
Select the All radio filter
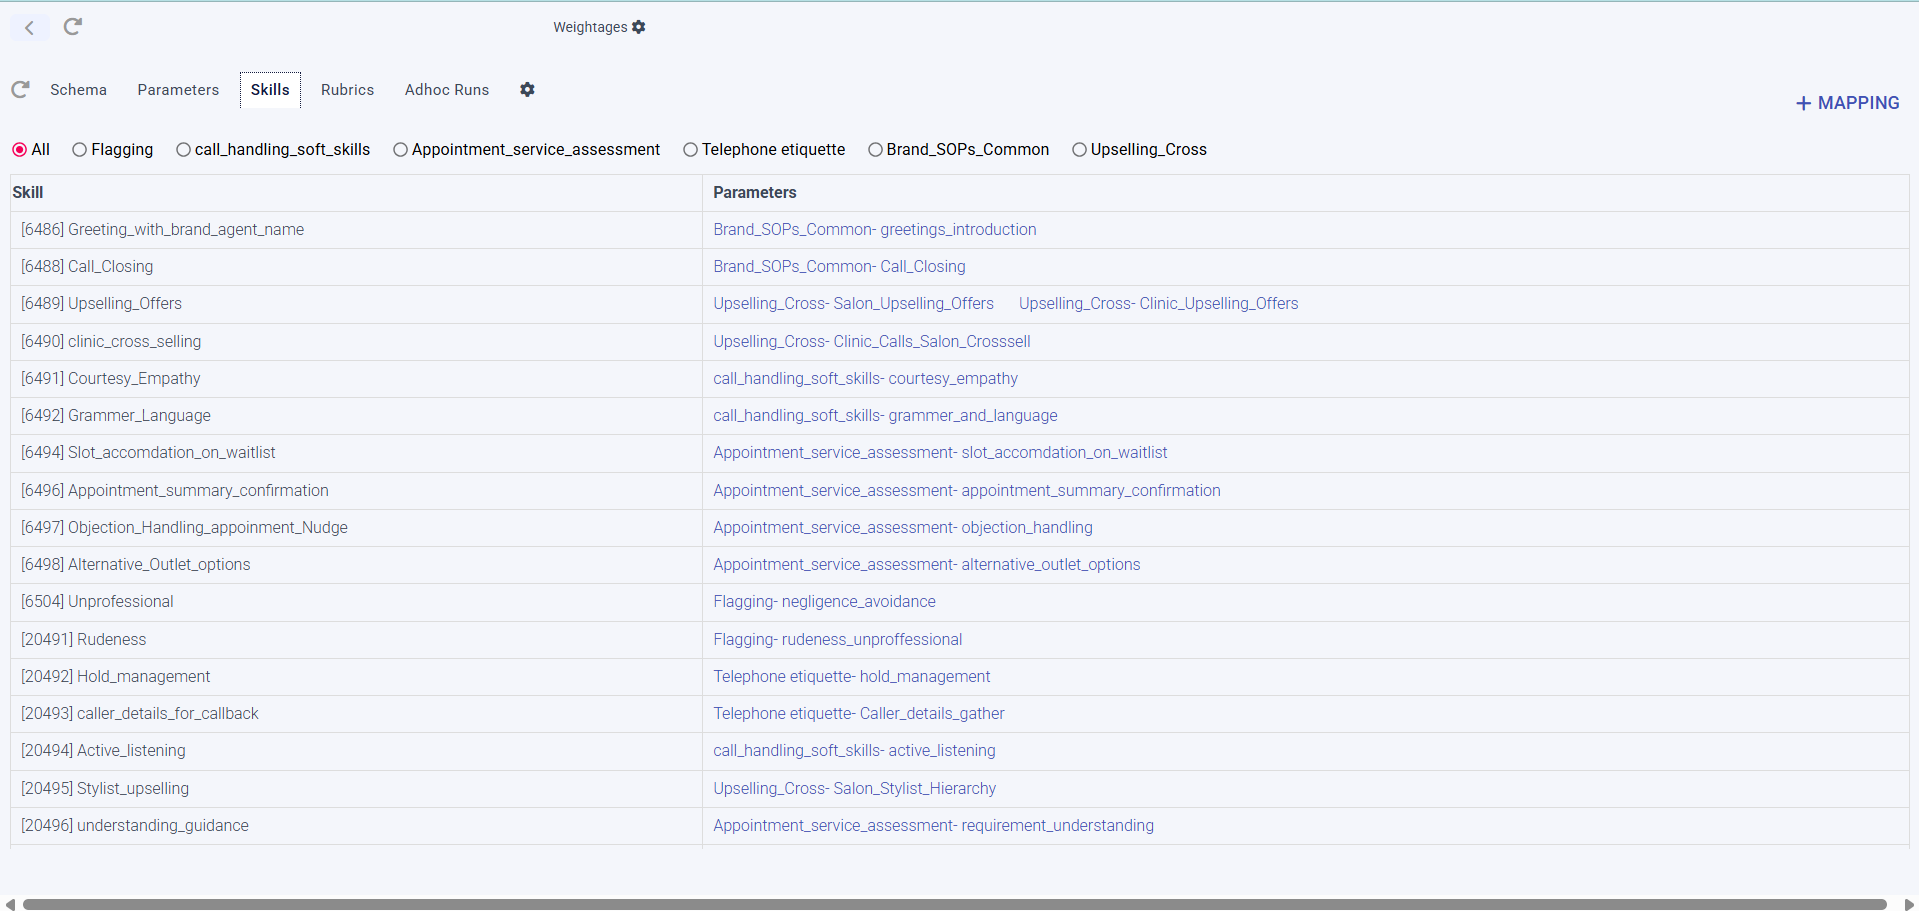click(19, 150)
